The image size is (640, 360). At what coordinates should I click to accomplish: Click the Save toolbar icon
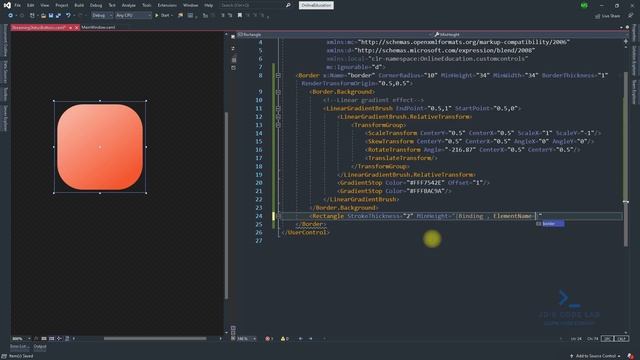(51, 16)
